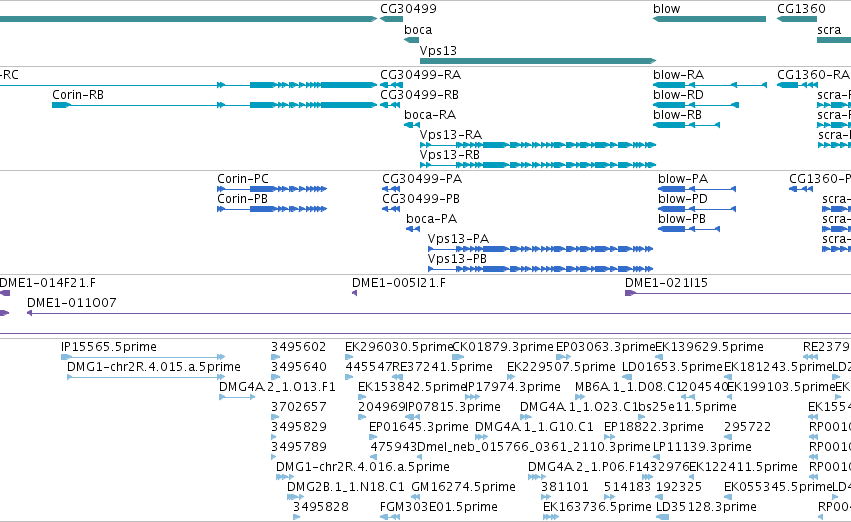The image size is (851, 522).
Task: Select the IP07815.3prime EST label
Action: click(453, 407)
